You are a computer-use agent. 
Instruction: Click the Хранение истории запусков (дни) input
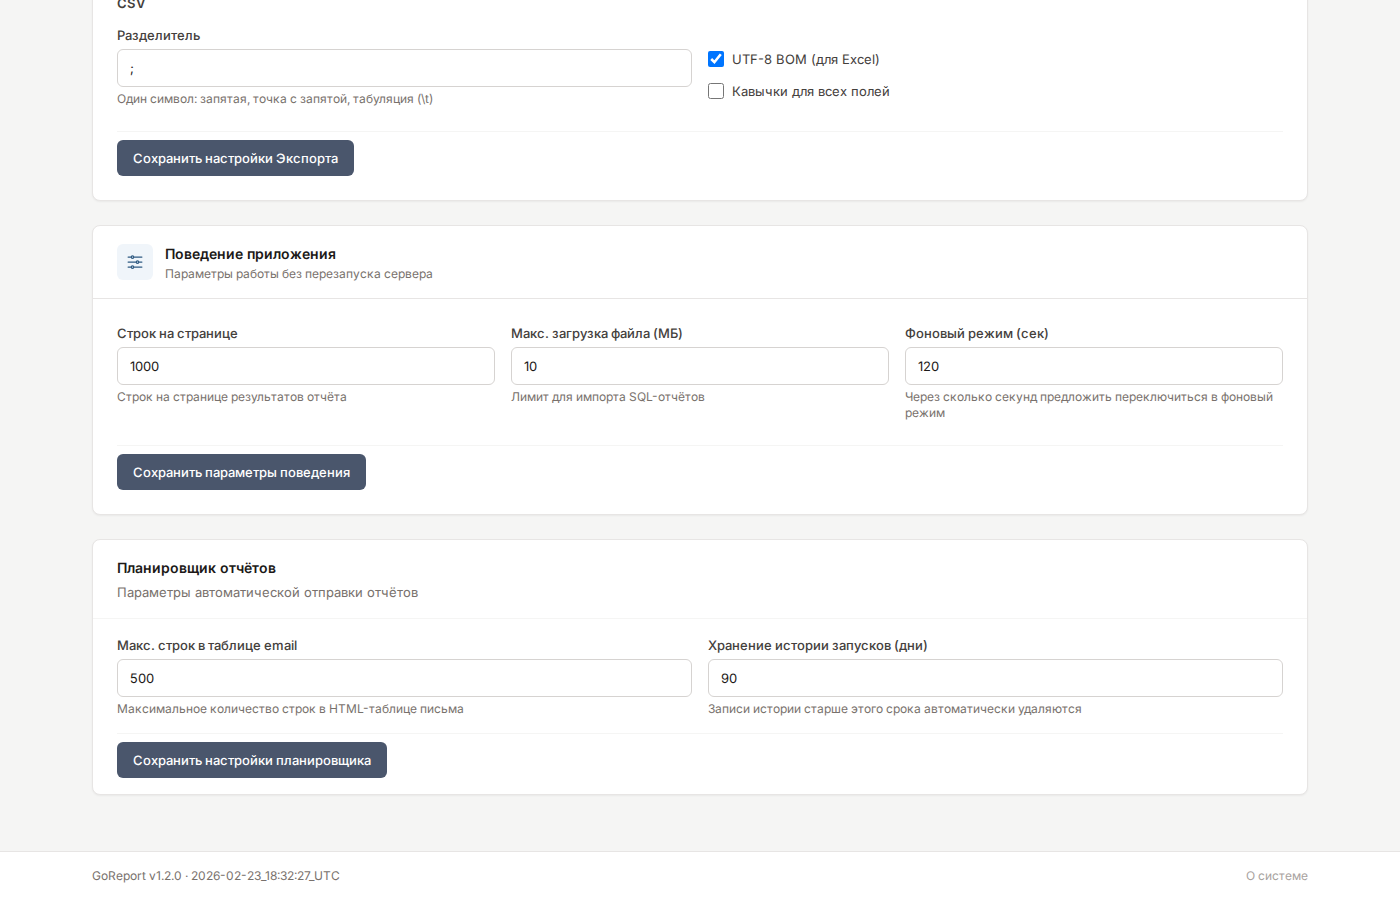(x=995, y=678)
